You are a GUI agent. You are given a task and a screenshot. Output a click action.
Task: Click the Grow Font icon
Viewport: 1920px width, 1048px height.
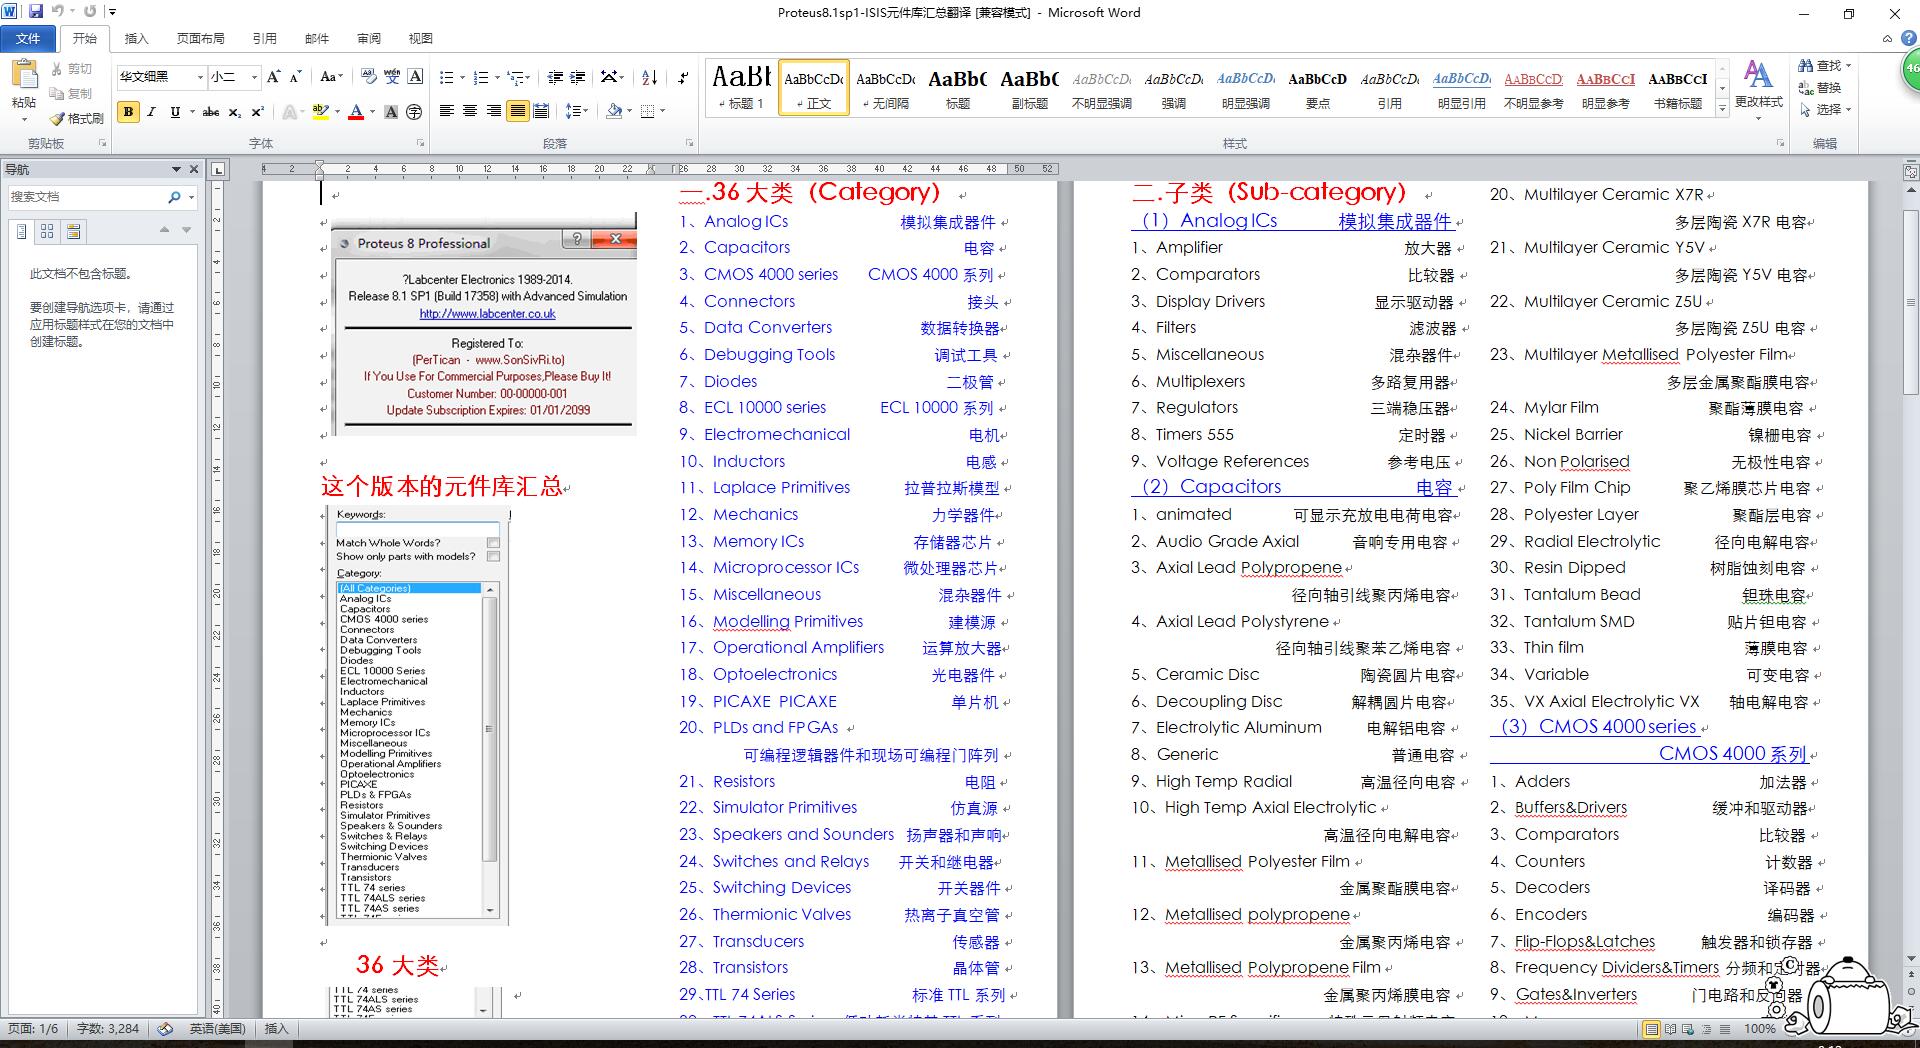[275, 77]
